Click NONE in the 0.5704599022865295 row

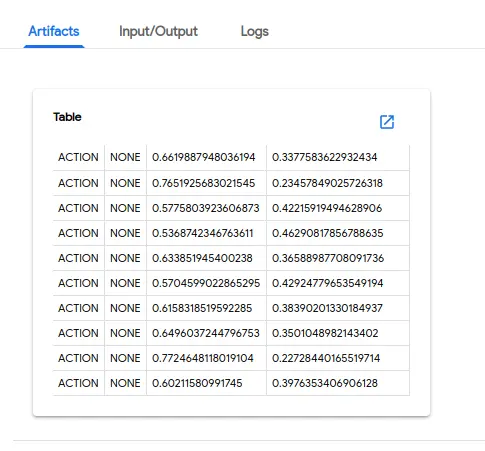[x=125, y=283]
